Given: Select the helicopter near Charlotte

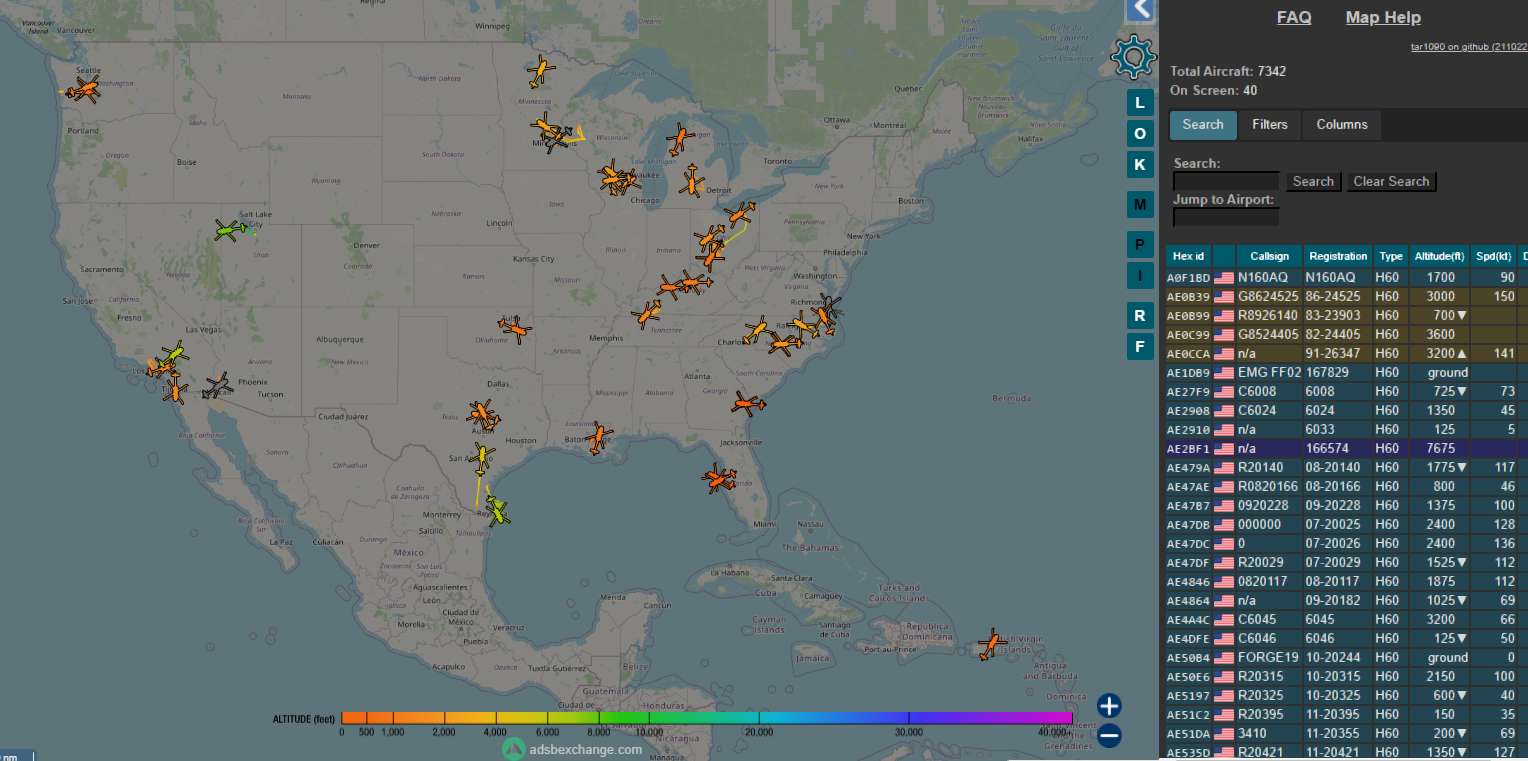Looking at the screenshot, I should [x=757, y=330].
